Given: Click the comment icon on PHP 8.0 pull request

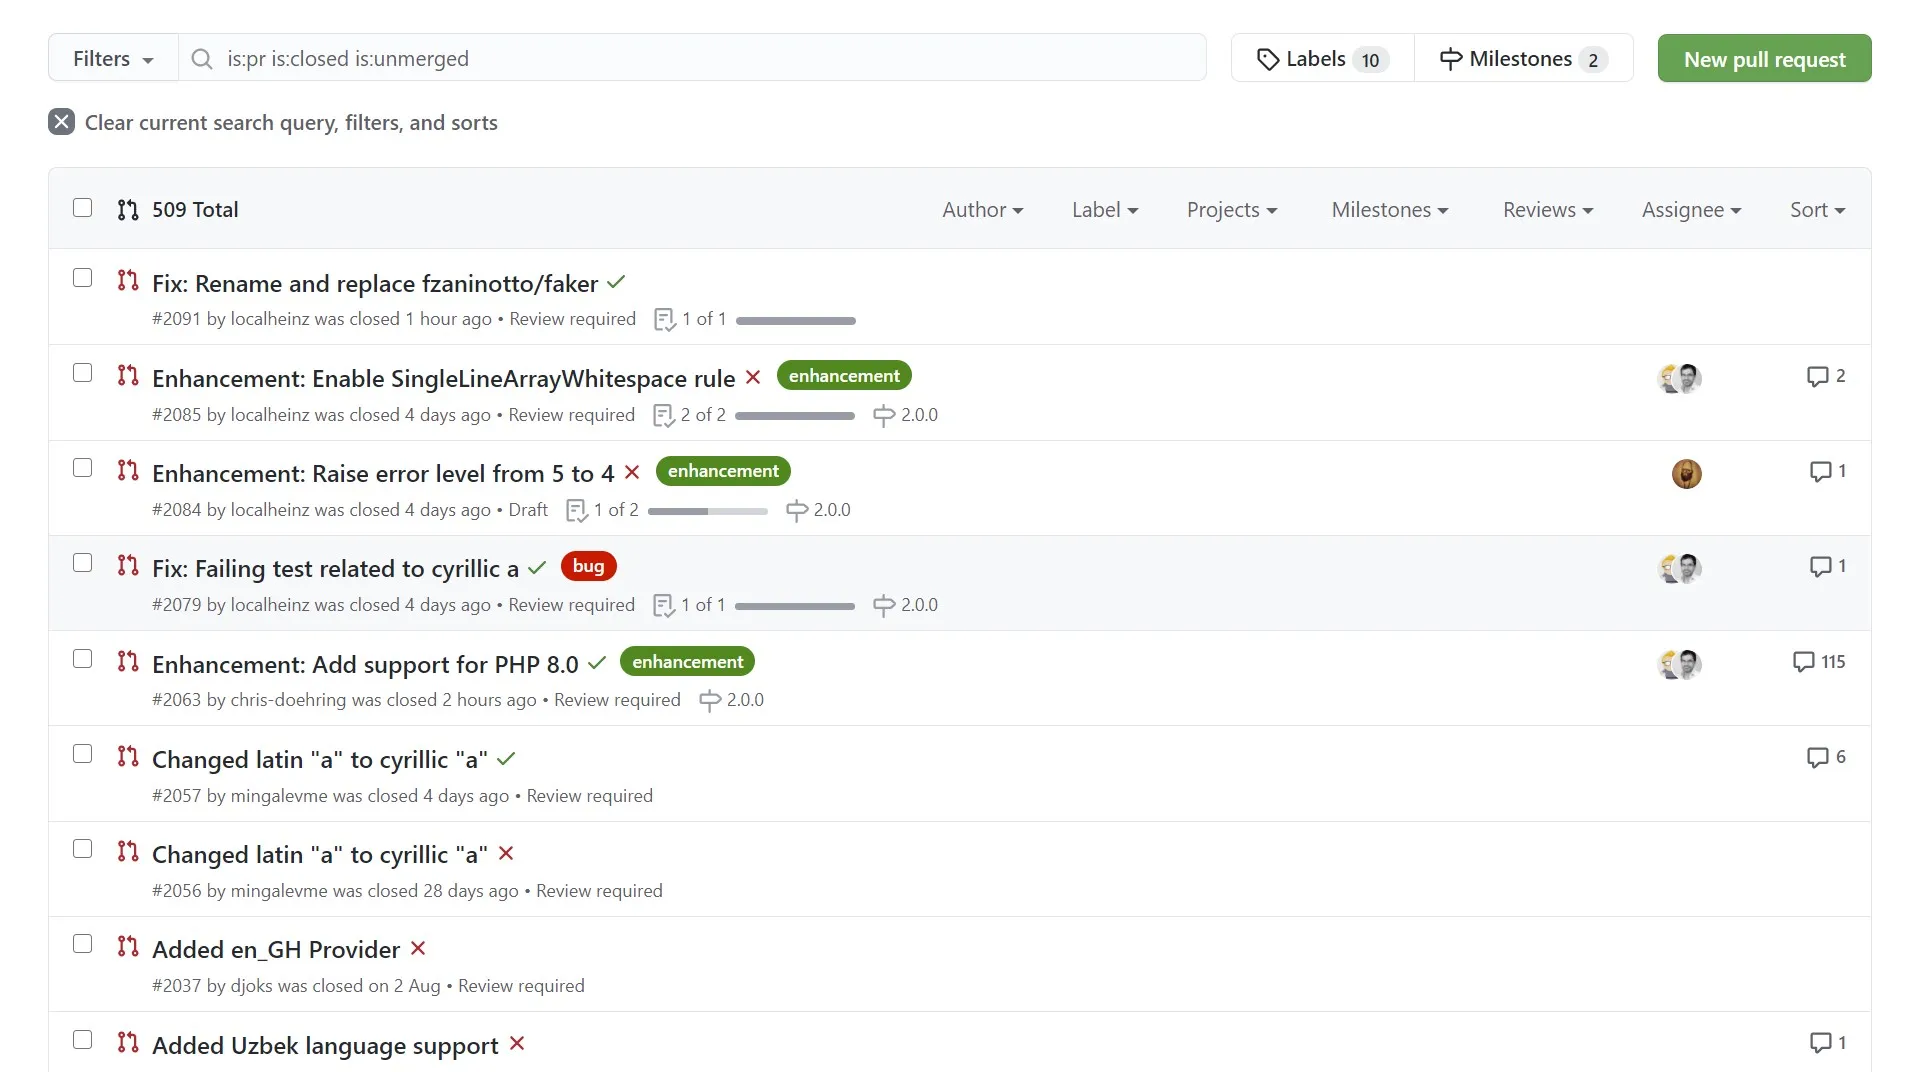Looking at the screenshot, I should coord(1803,662).
